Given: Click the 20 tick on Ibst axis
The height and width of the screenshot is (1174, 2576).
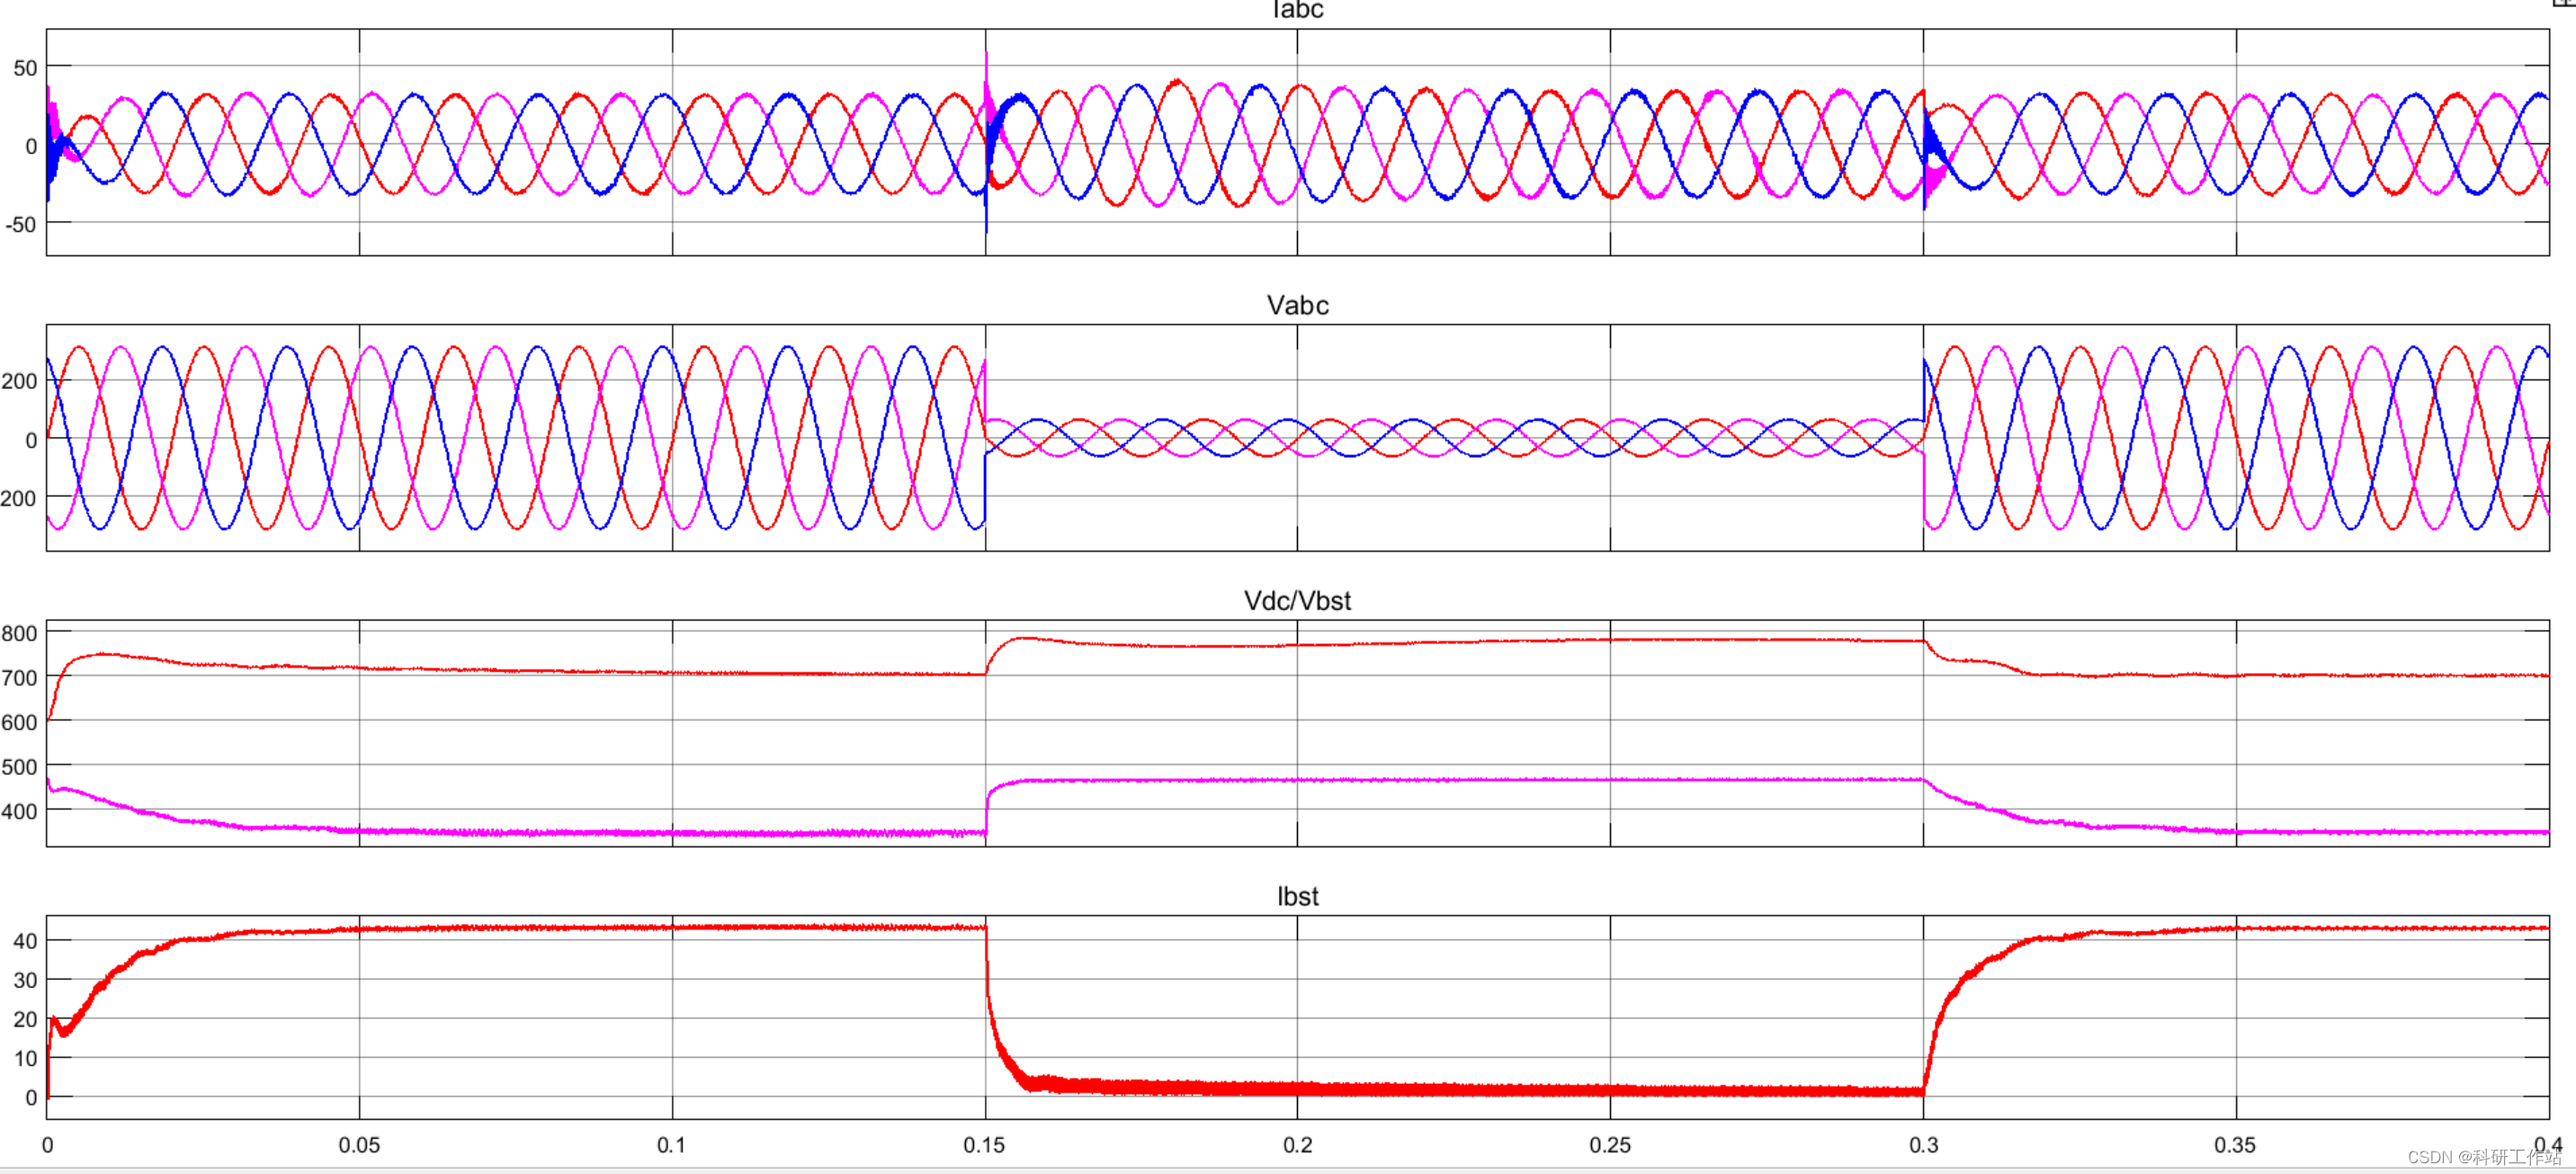Looking at the screenshot, I should [x=25, y=1019].
